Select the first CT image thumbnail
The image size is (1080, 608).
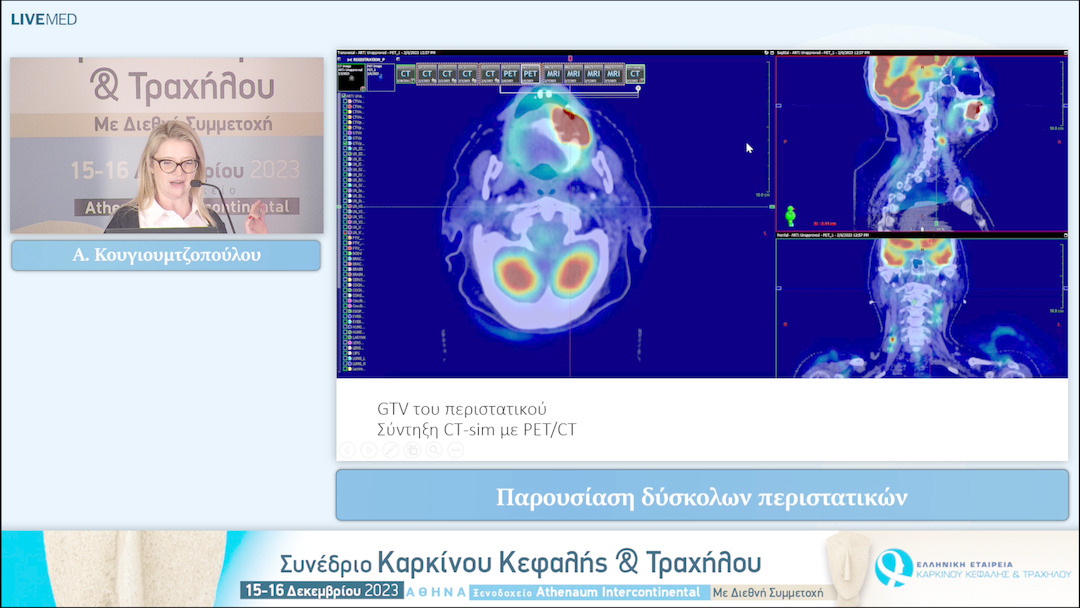tap(406, 73)
